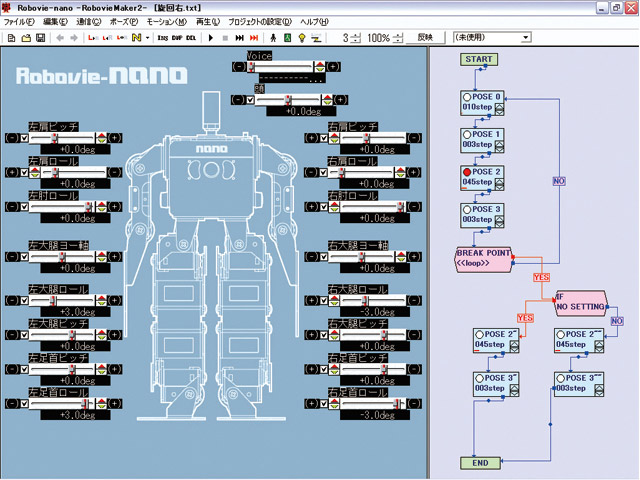Viewport: 640px width, 480px height.
Task: Click the (+) button beside Voice slider
Action: pyautogui.click(x=332, y=66)
